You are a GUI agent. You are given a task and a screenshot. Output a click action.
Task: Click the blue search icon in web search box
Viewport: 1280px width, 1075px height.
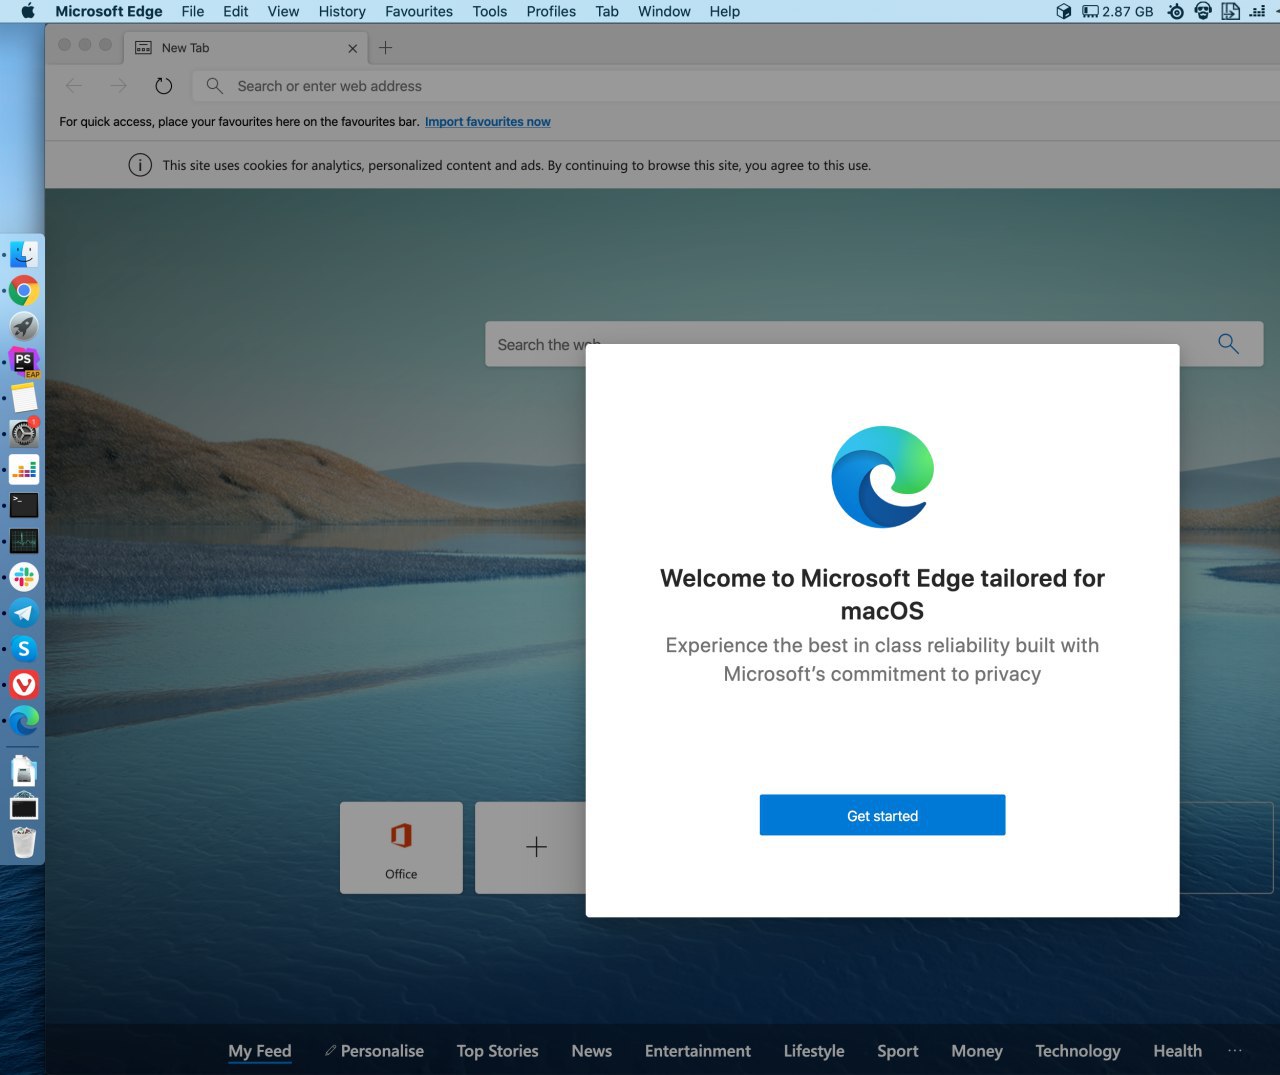[1228, 344]
